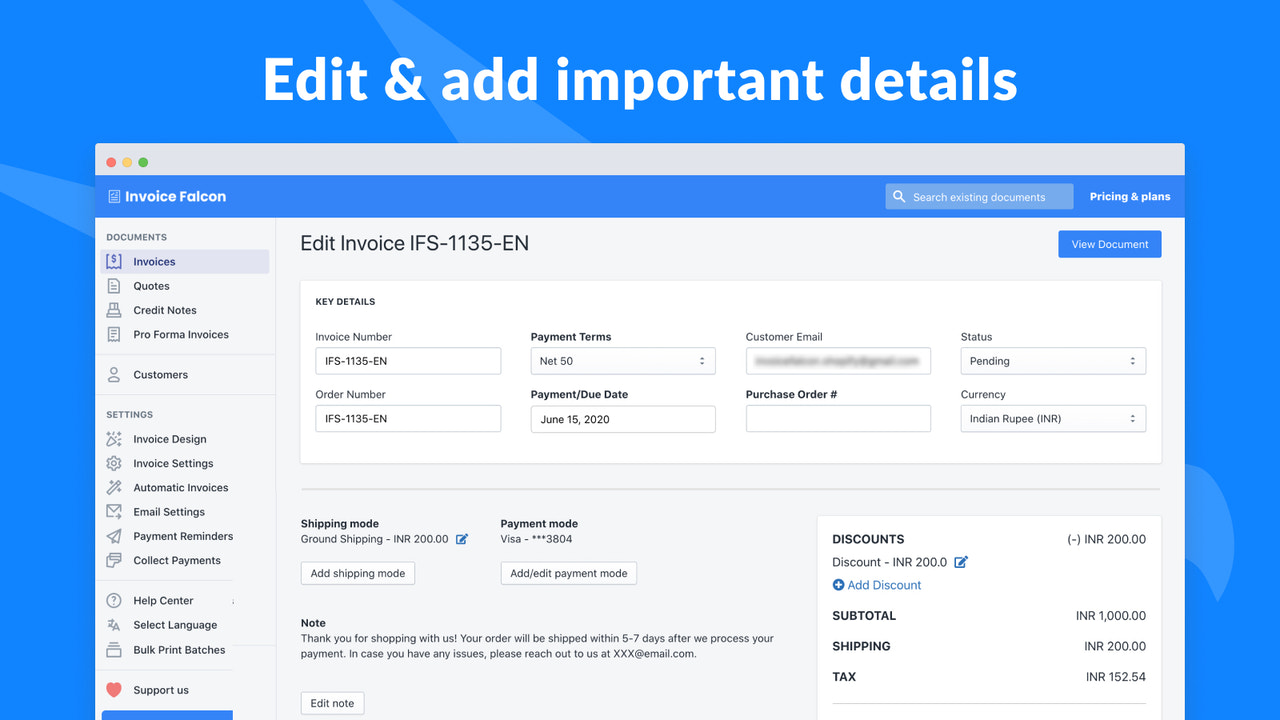Click the edit pencil next to Ground Shipping
The image size is (1280, 720).
click(461, 538)
